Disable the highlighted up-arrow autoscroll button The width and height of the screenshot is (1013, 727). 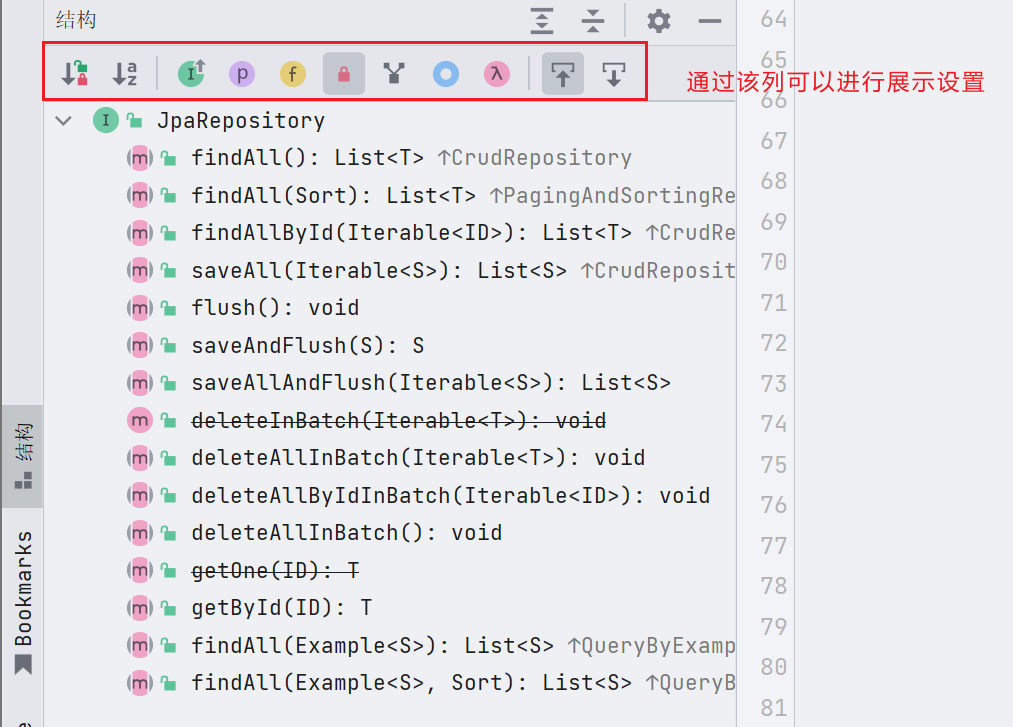point(563,74)
